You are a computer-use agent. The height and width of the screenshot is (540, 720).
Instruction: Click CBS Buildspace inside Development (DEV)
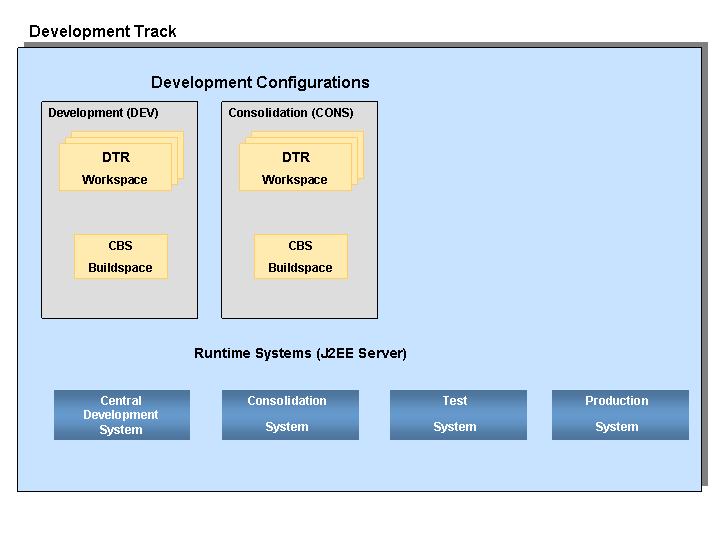(x=120, y=257)
